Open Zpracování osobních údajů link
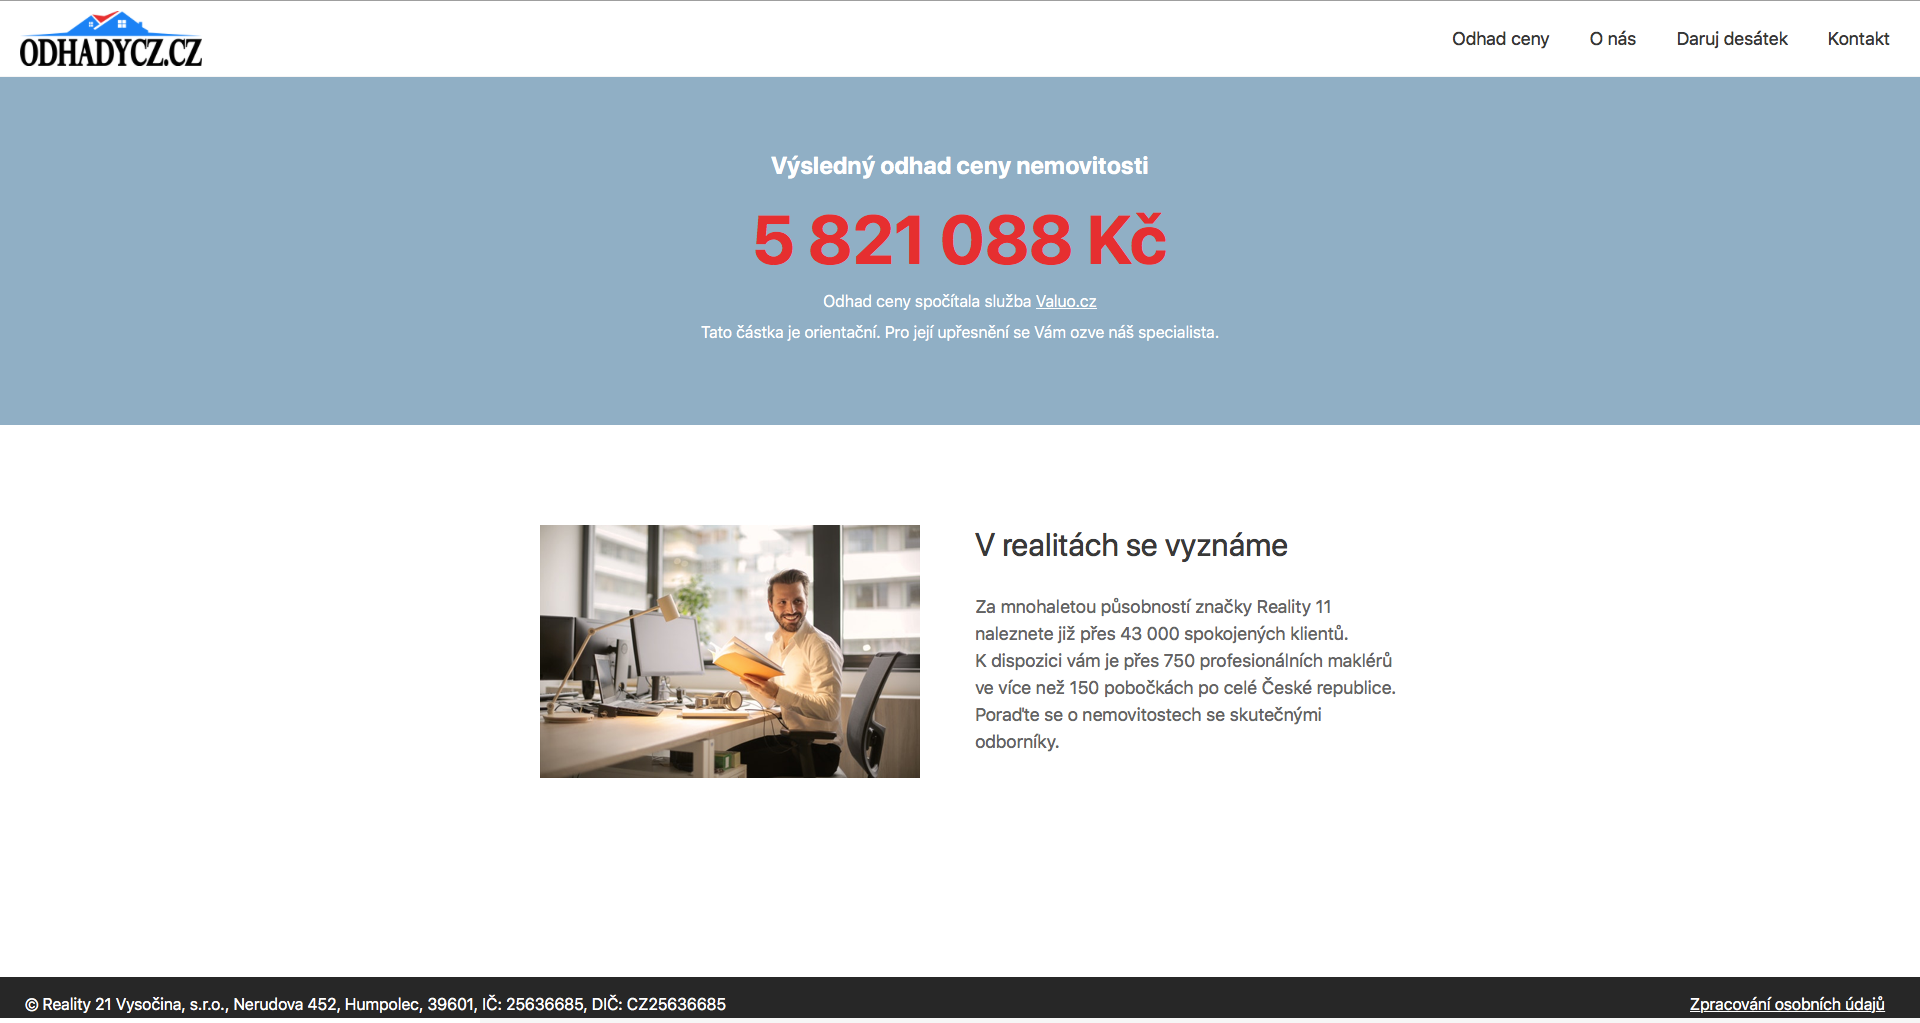Viewport: 1920px width, 1023px height. click(1787, 1004)
